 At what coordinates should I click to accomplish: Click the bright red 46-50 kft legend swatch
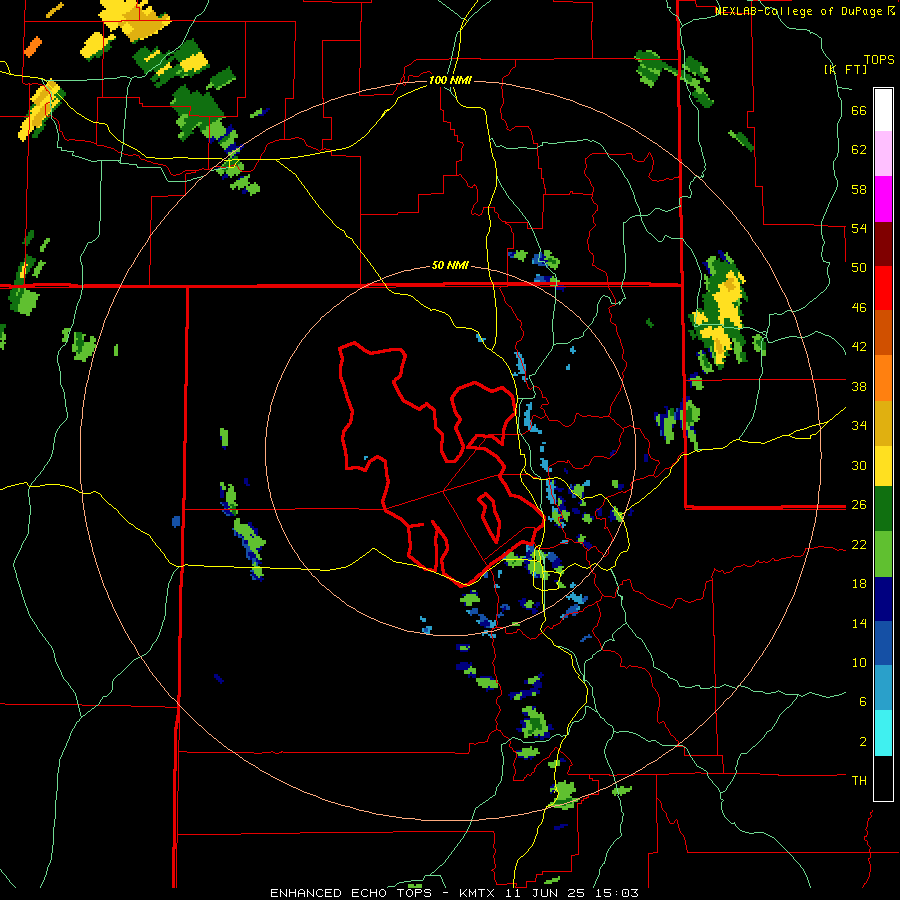(x=883, y=288)
